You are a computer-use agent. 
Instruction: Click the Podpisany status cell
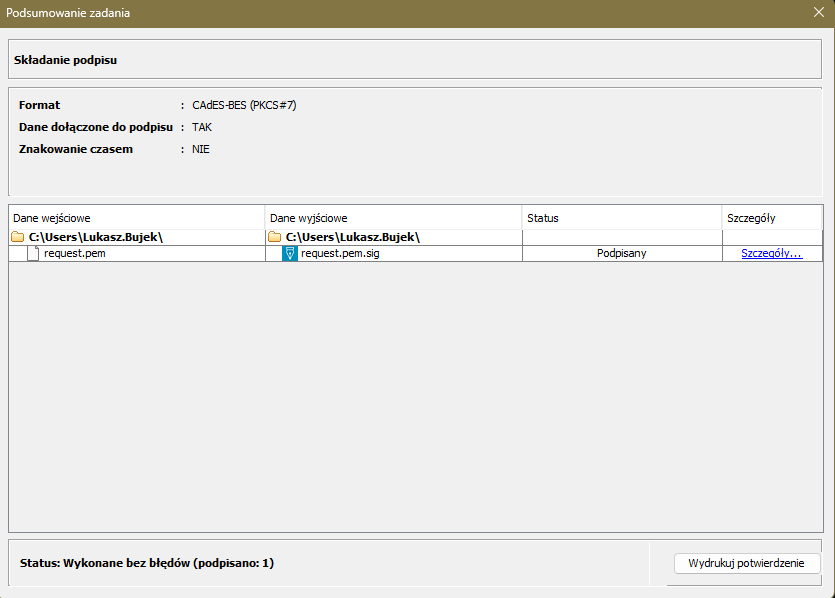tap(621, 253)
